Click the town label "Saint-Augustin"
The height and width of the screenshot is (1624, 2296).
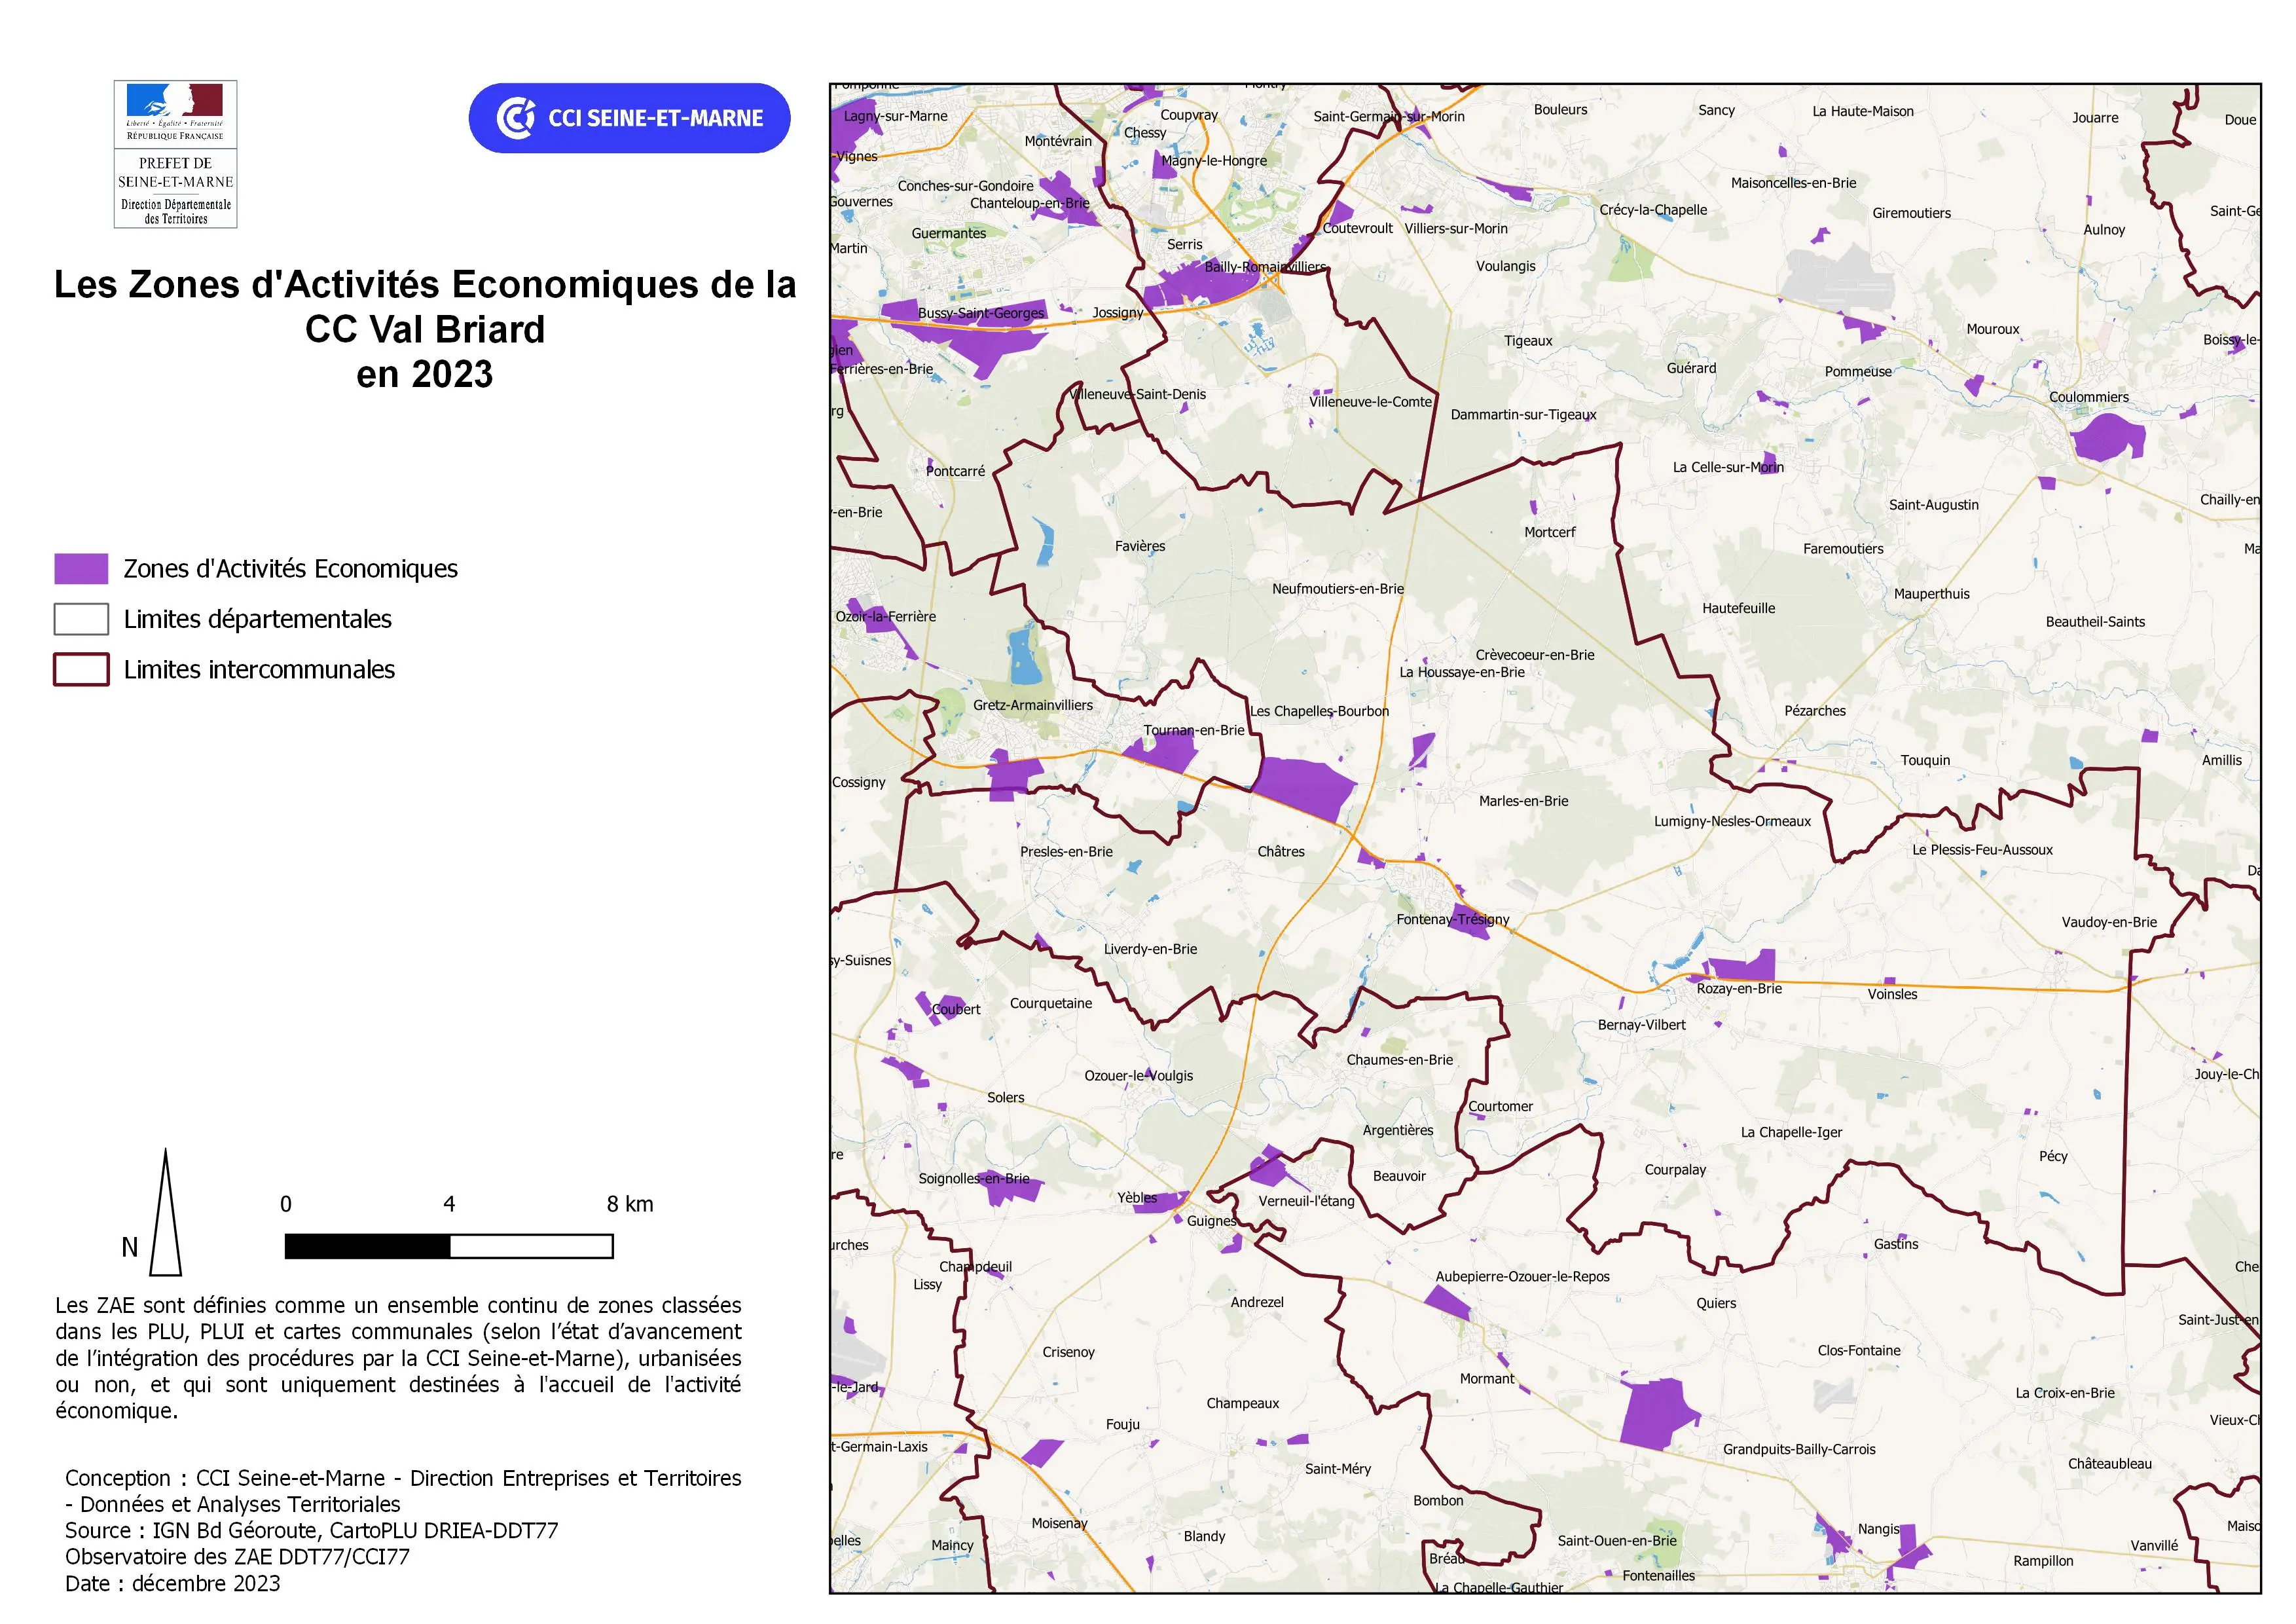pos(1933,505)
